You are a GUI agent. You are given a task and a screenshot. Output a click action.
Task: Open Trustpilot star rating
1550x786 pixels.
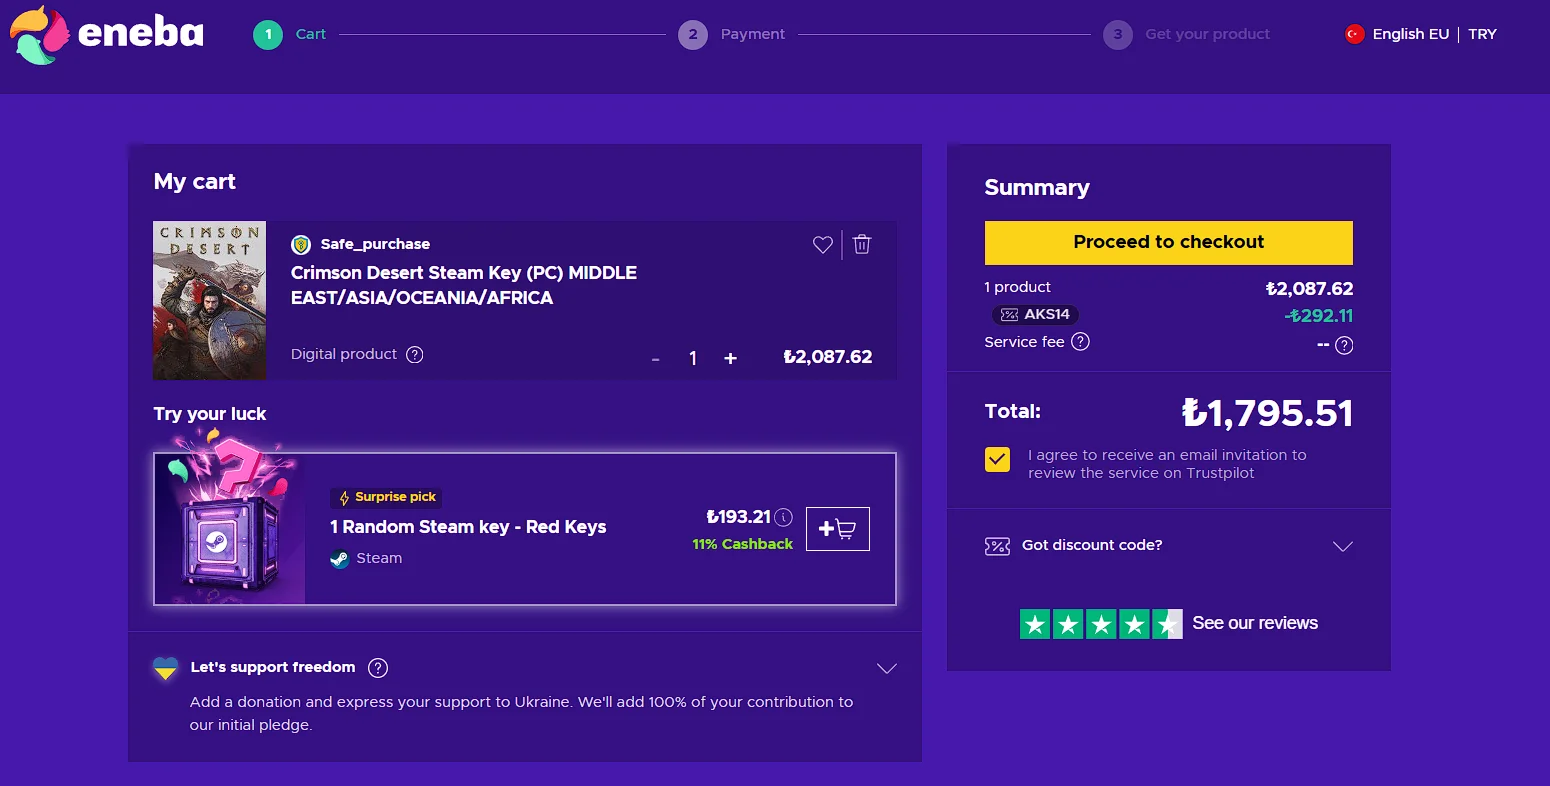[x=1101, y=624]
